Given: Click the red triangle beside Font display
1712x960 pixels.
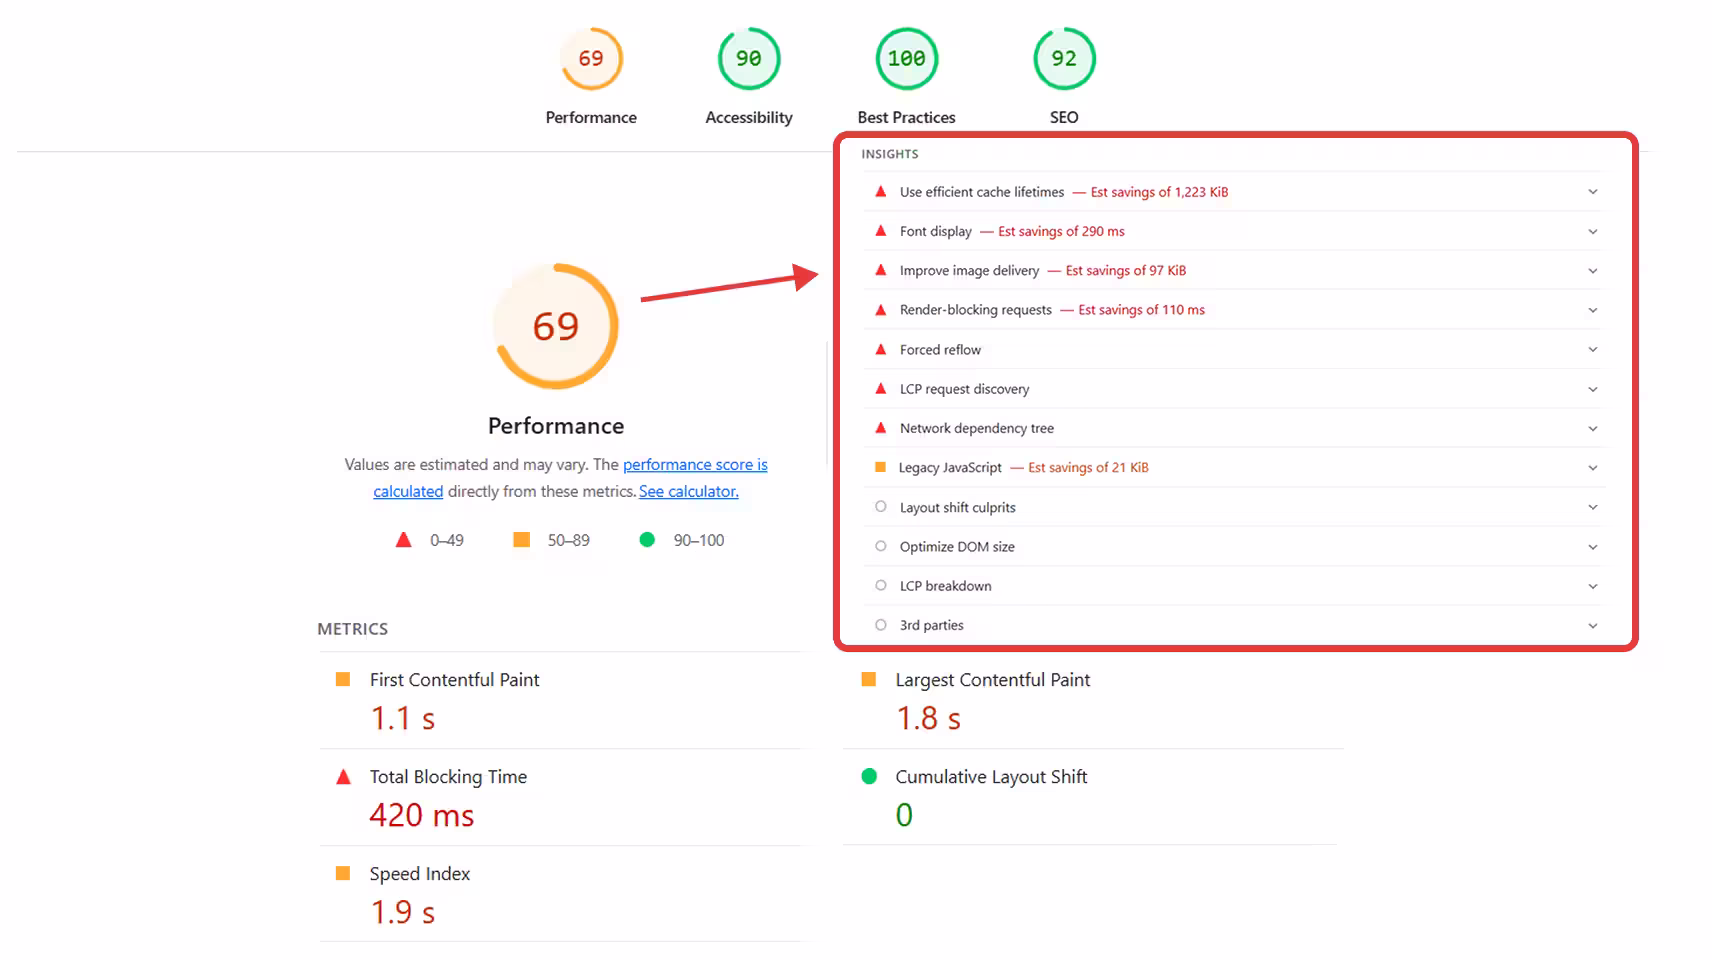Looking at the screenshot, I should [x=881, y=230].
